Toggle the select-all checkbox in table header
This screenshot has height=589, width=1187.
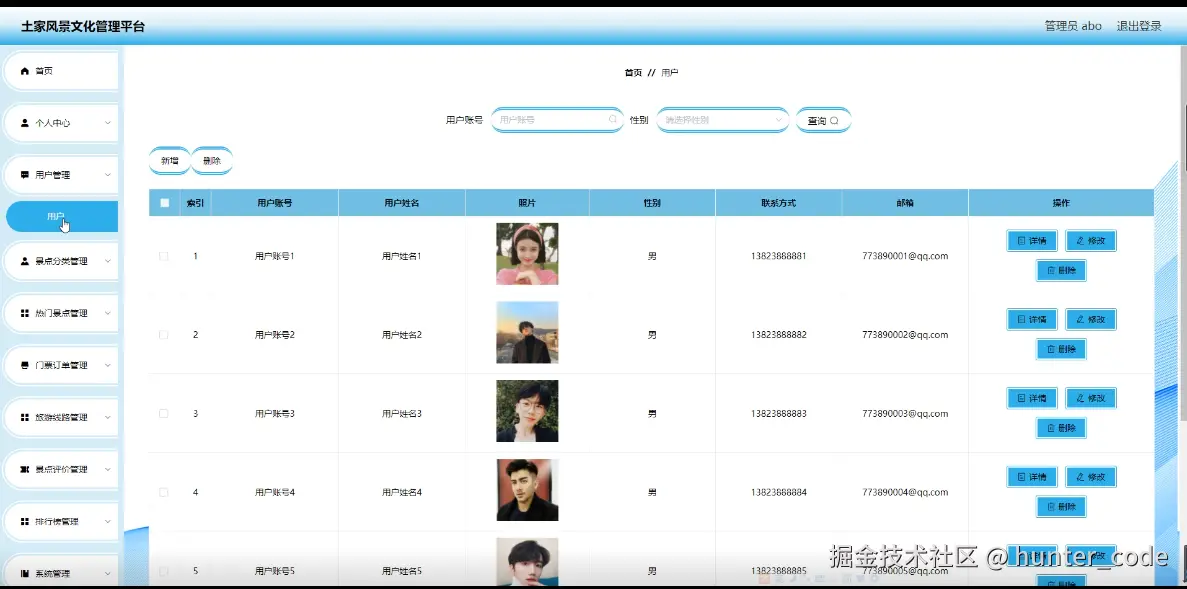(x=164, y=203)
